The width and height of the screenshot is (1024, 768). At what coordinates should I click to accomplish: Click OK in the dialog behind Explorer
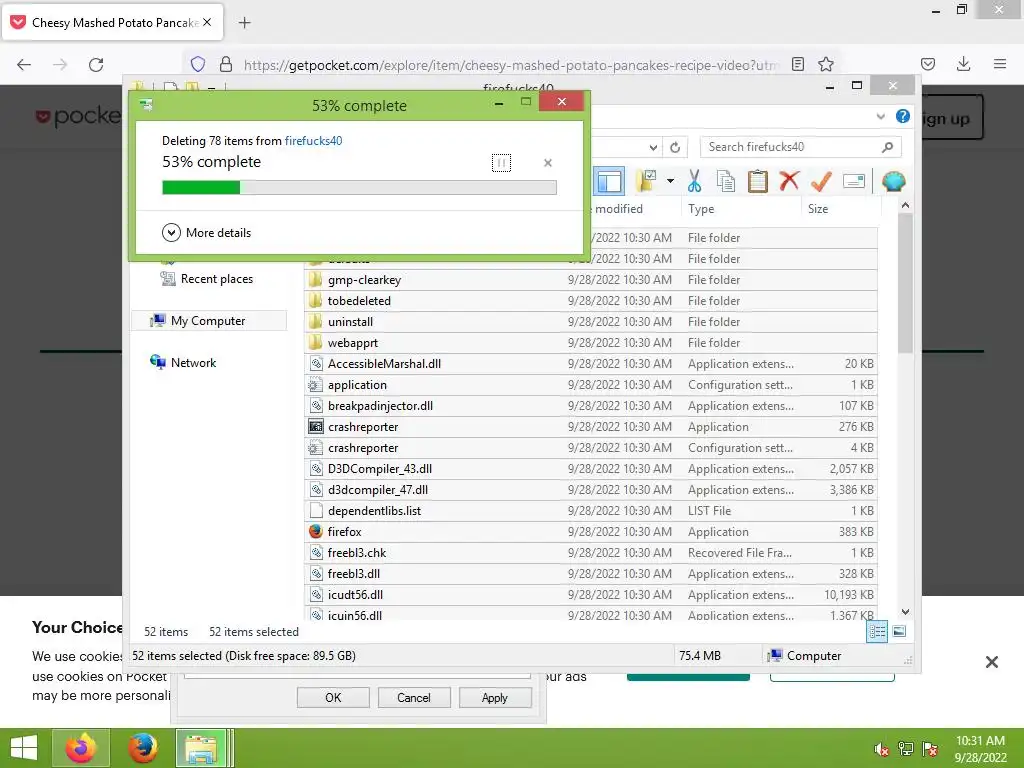333,697
